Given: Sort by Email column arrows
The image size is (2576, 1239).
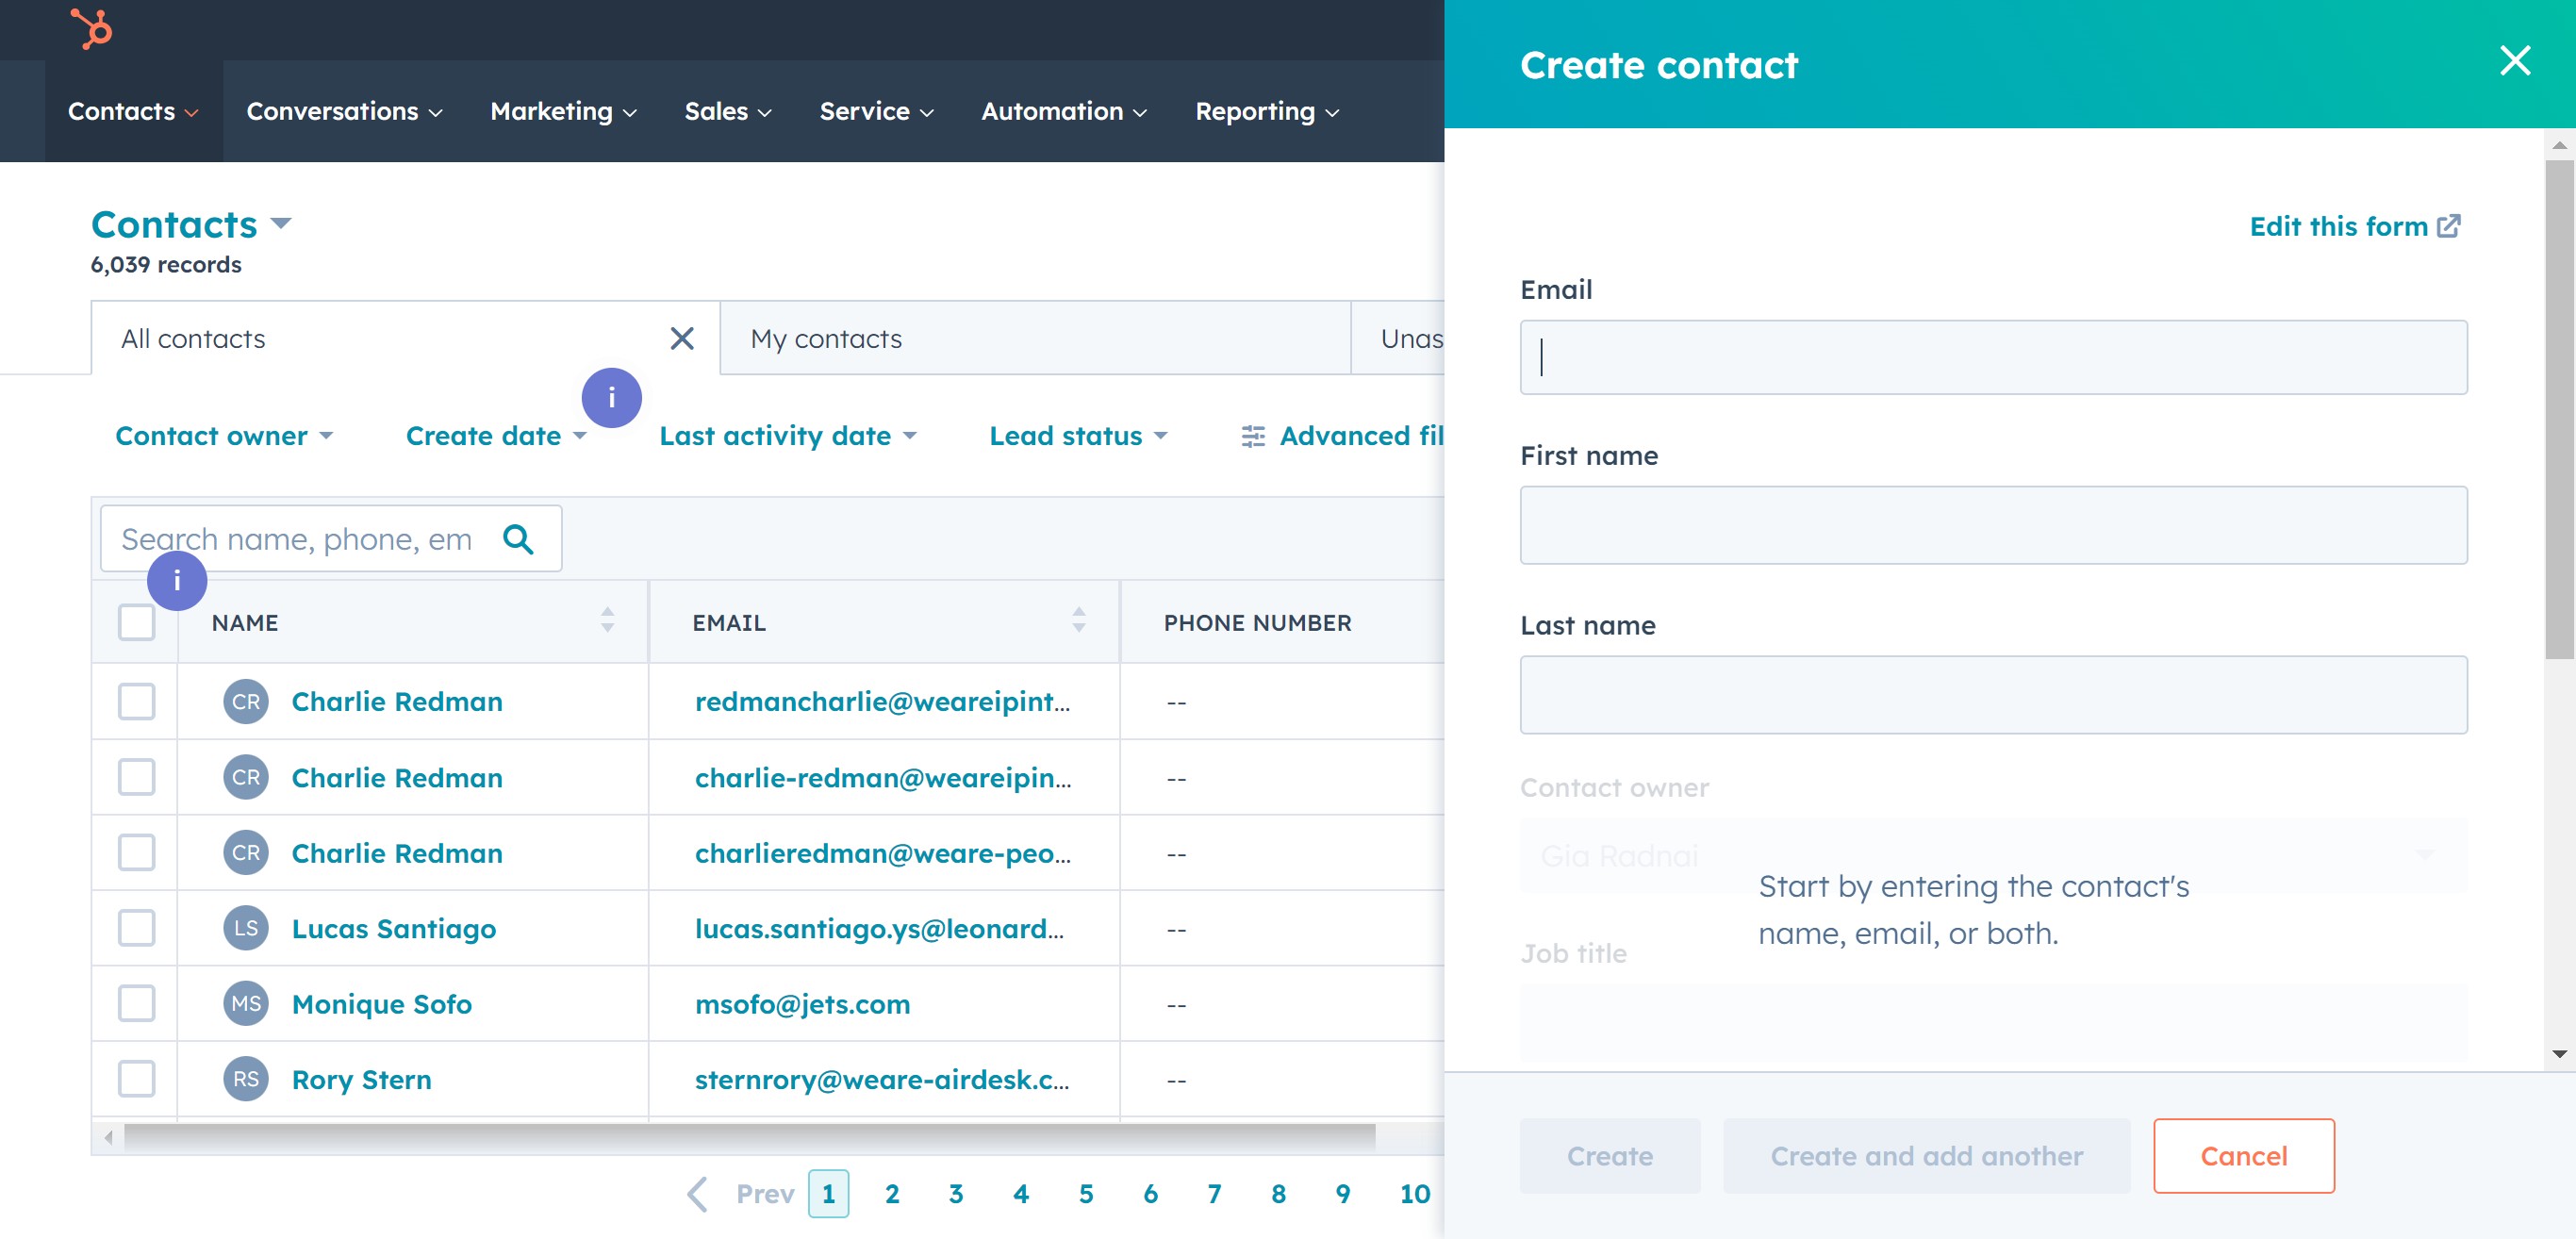Looking at the screenshot, I should tap(1078, 620).
